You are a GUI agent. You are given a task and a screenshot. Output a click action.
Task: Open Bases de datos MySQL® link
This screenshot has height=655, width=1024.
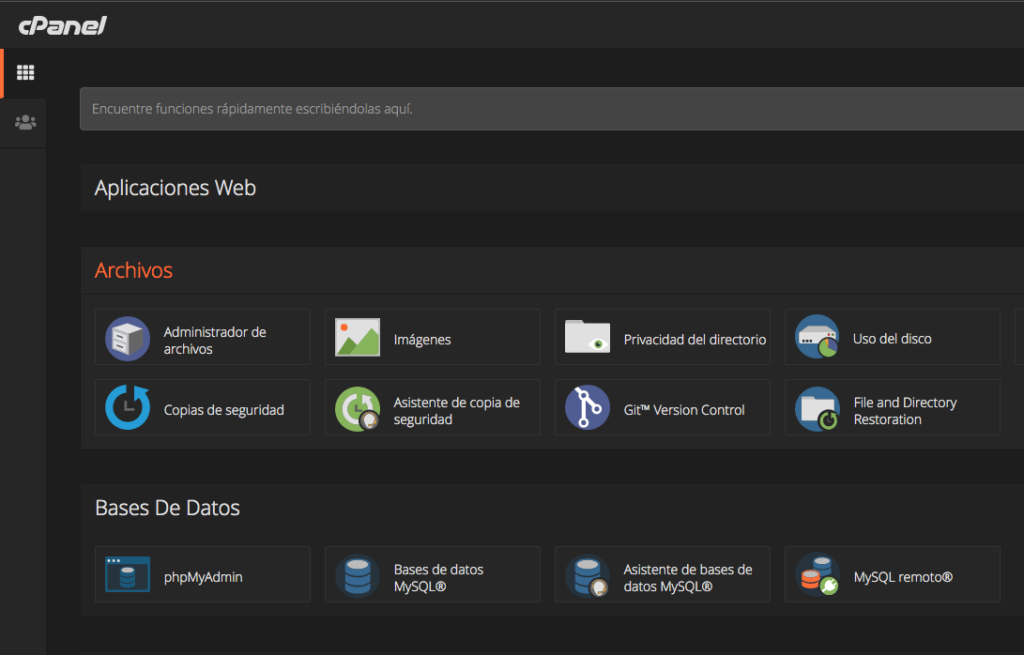pyautogui.click(x=438, y=578)
